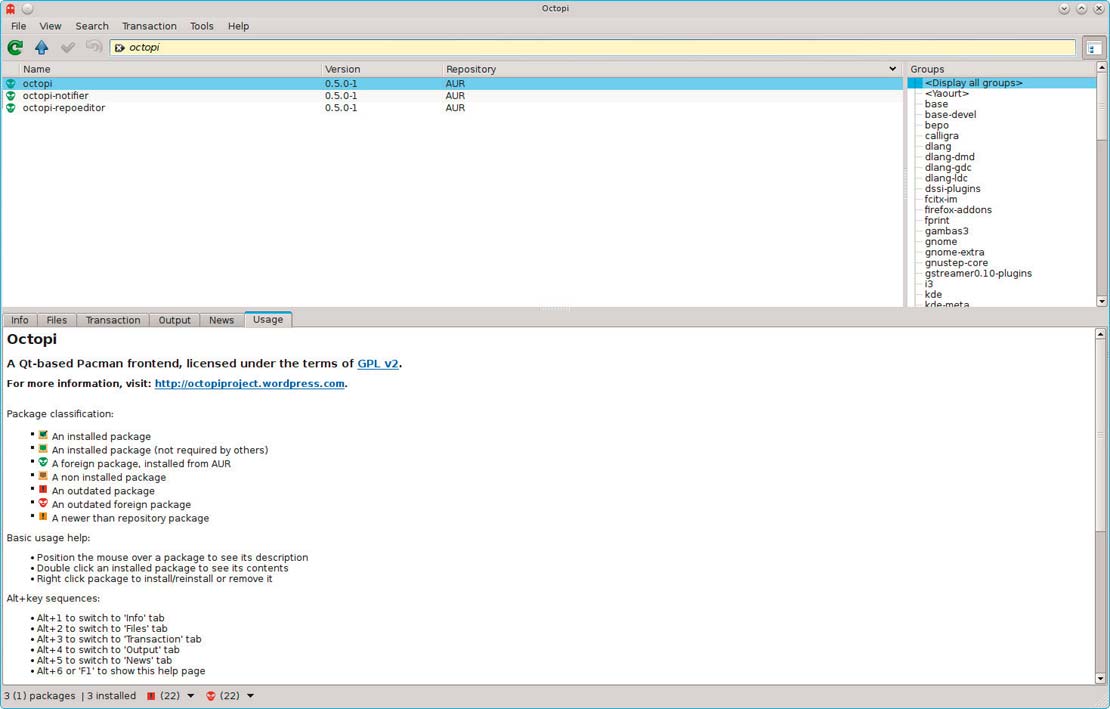This screenshot has width=1110, height=709.
Task: Toggle the groups panel button beside the search field
Action: pos(1094,48)
